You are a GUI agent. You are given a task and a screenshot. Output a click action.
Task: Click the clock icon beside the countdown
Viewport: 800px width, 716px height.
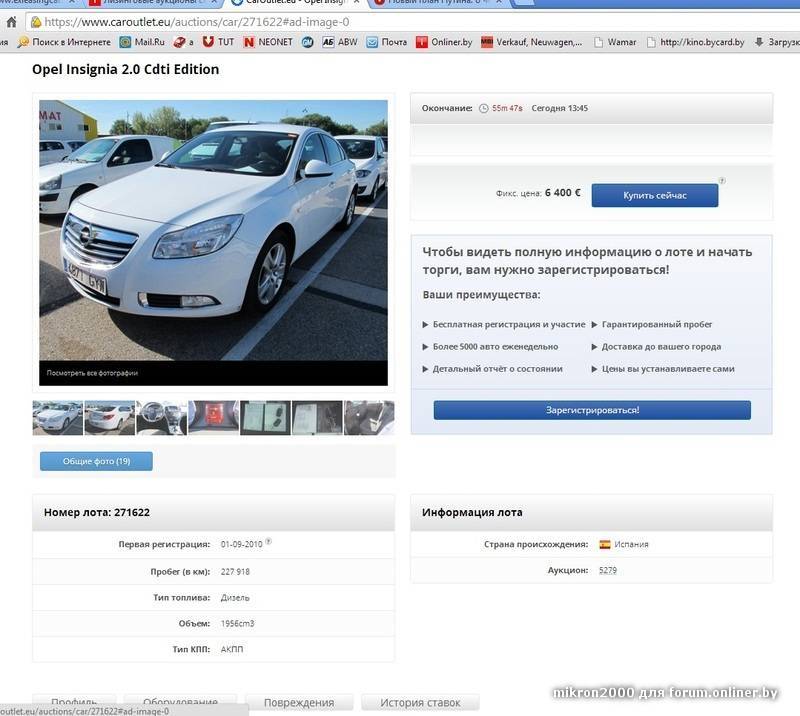click(483, 108)
